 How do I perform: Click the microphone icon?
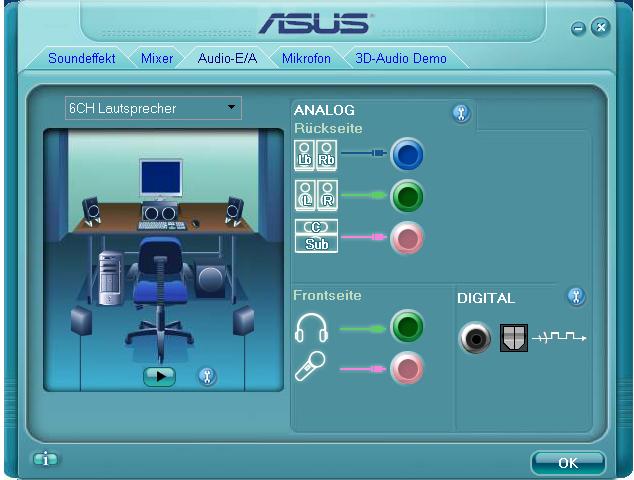pyautogui.click(x=310, y=366)
